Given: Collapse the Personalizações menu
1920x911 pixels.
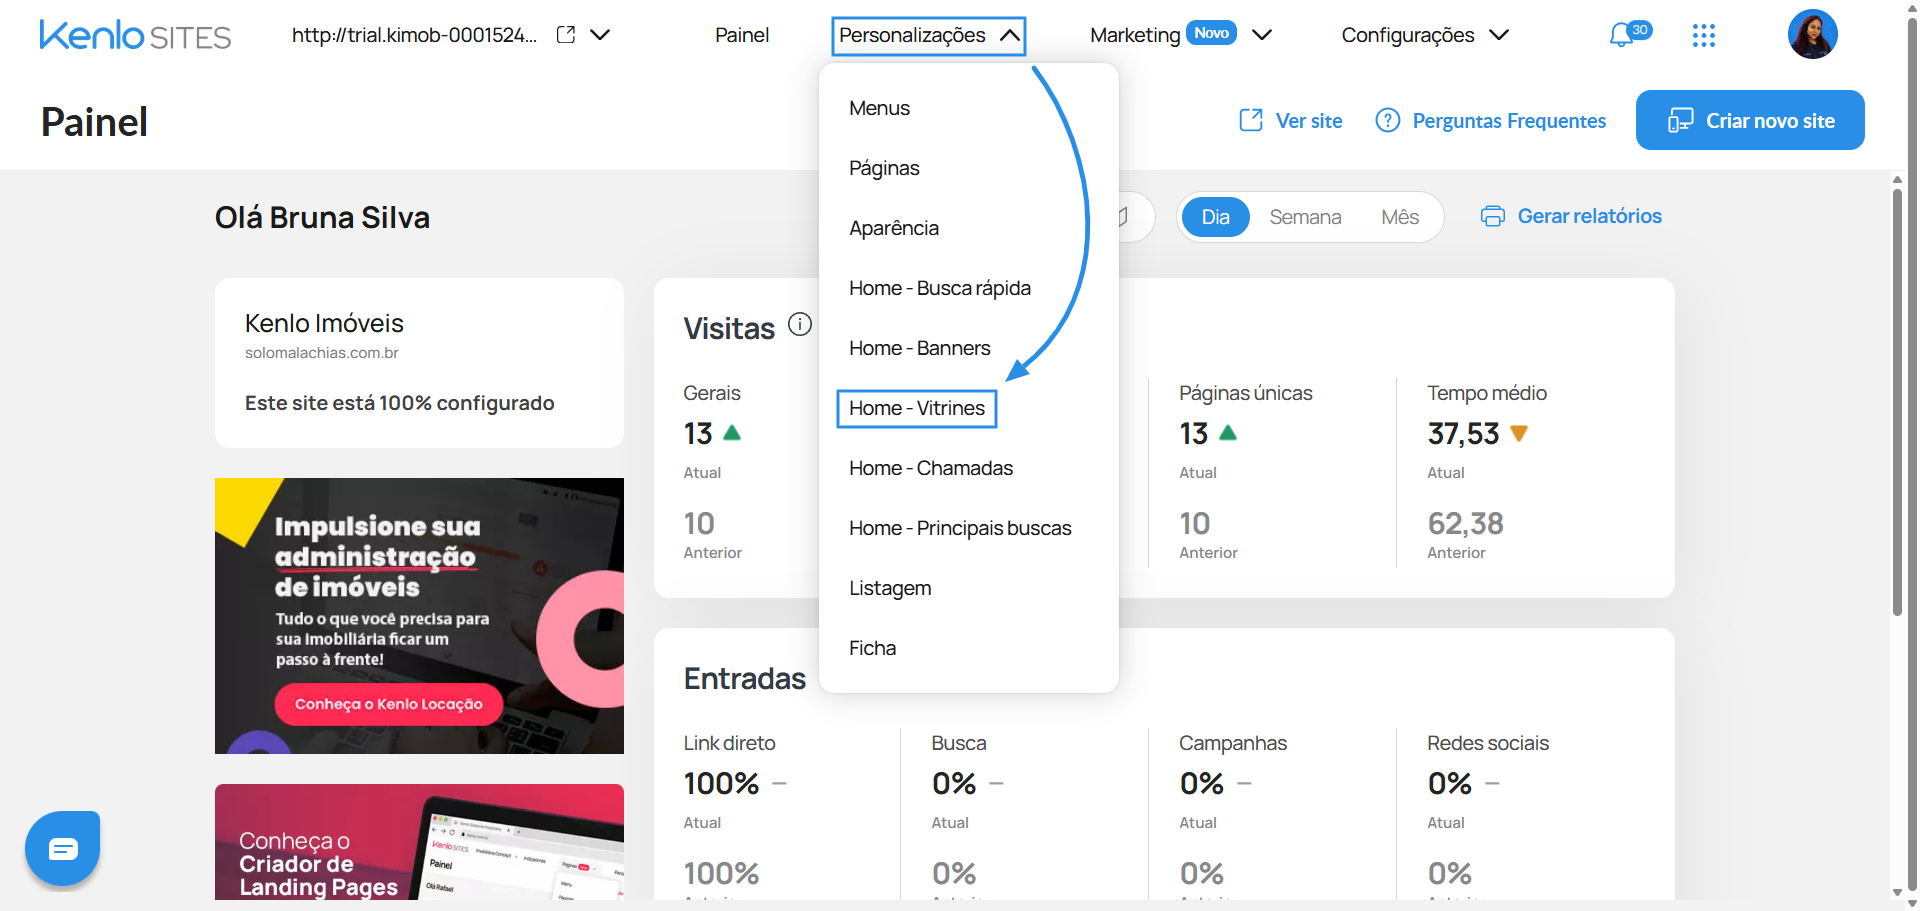Looking at the screenshot, I should (929, 35).
